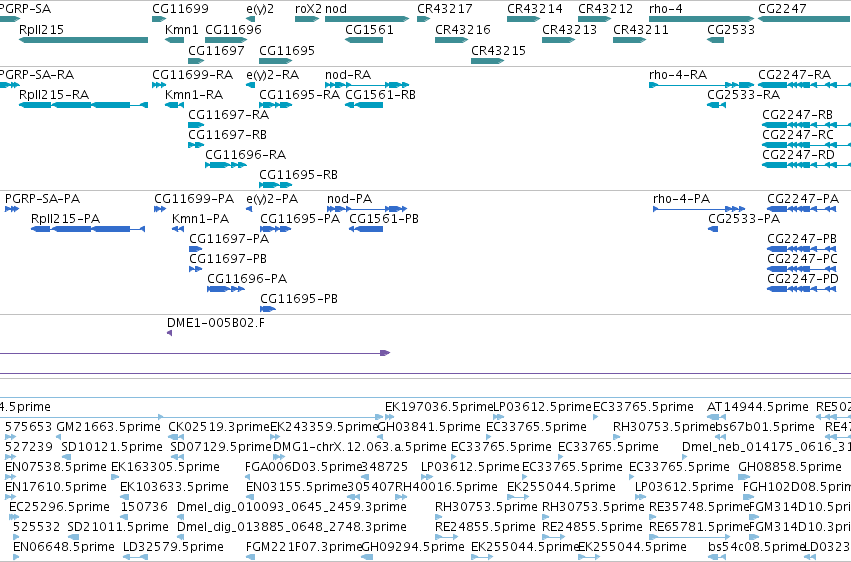Select the CR43215 gene bar

tap(487, 61)
